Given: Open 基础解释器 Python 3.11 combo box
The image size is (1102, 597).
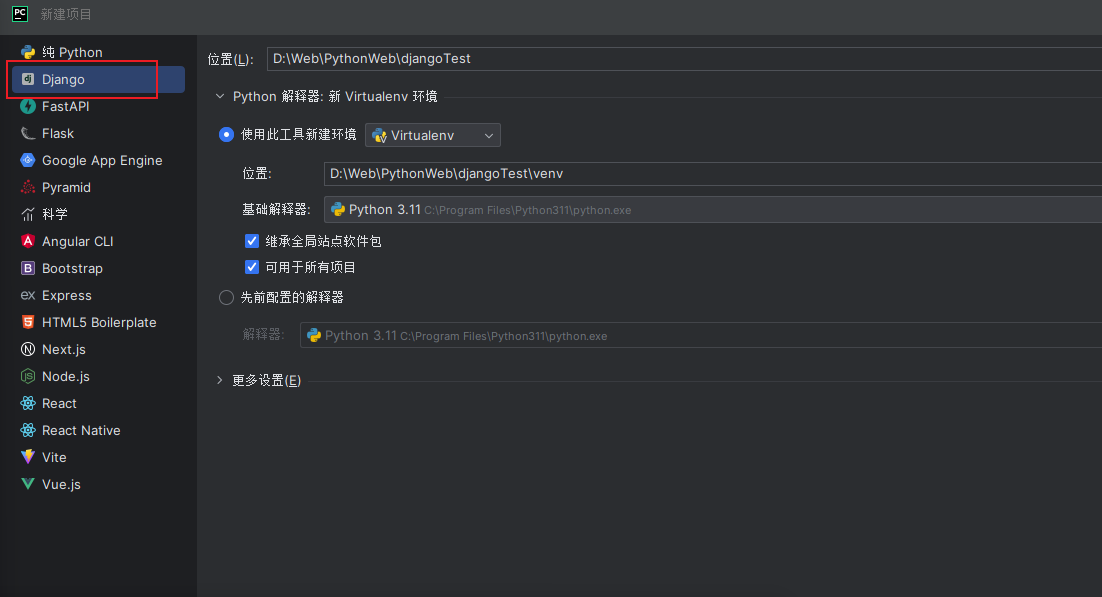Looking at the screenshot, I should coord(713,210).
